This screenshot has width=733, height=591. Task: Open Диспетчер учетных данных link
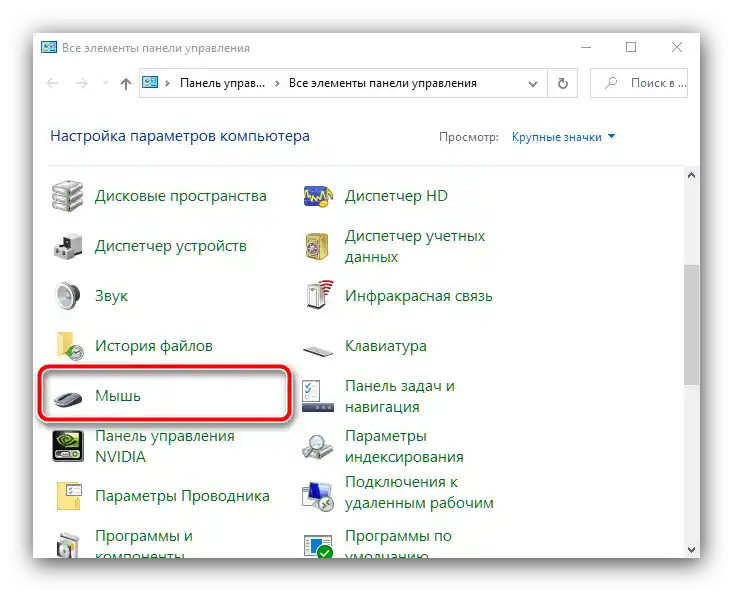point(415,246)
